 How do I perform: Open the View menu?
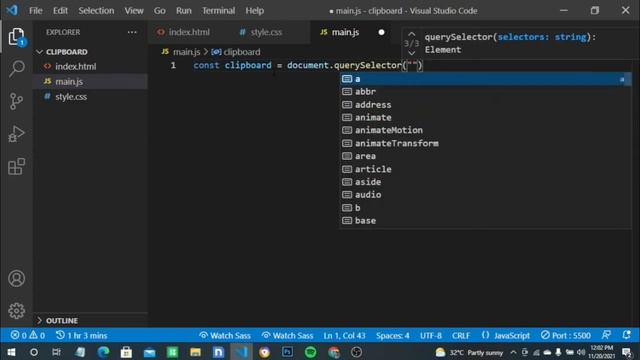pos(134,11)
